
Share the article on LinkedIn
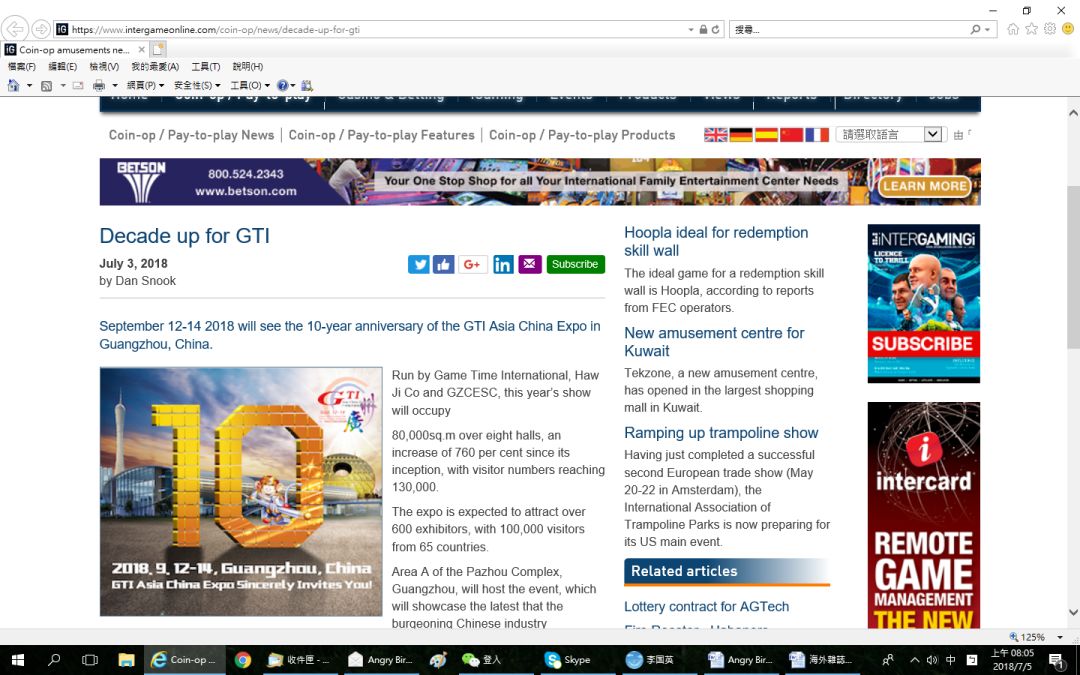[503, 264]
